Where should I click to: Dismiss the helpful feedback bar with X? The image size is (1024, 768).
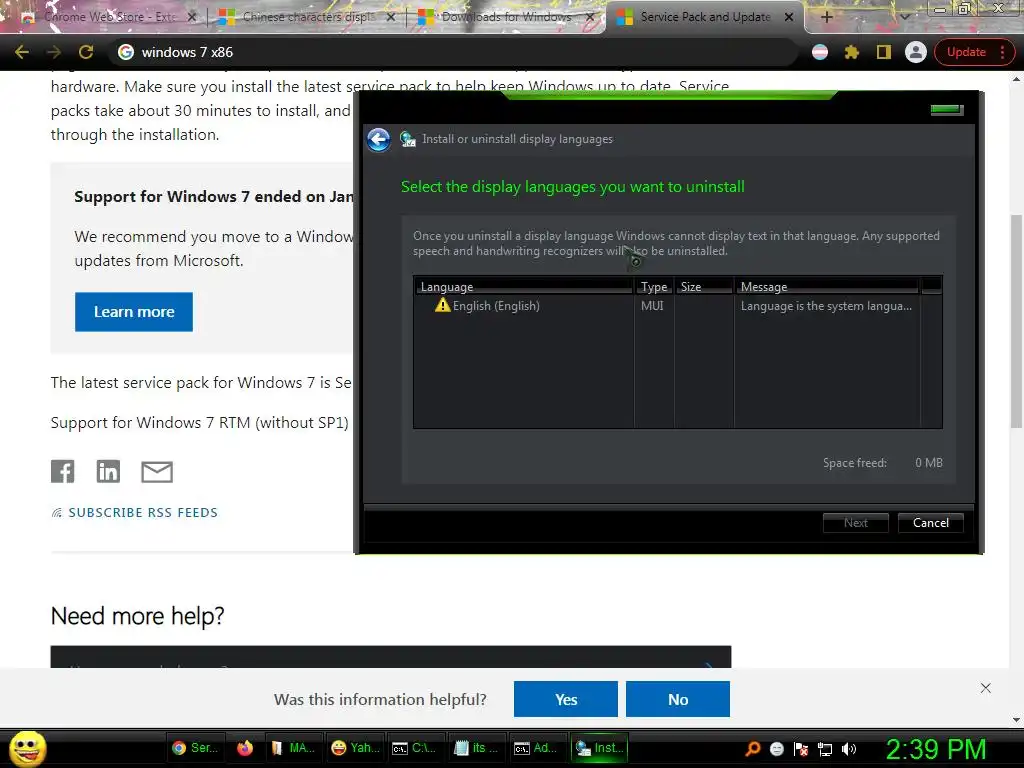tap(985, 688)
